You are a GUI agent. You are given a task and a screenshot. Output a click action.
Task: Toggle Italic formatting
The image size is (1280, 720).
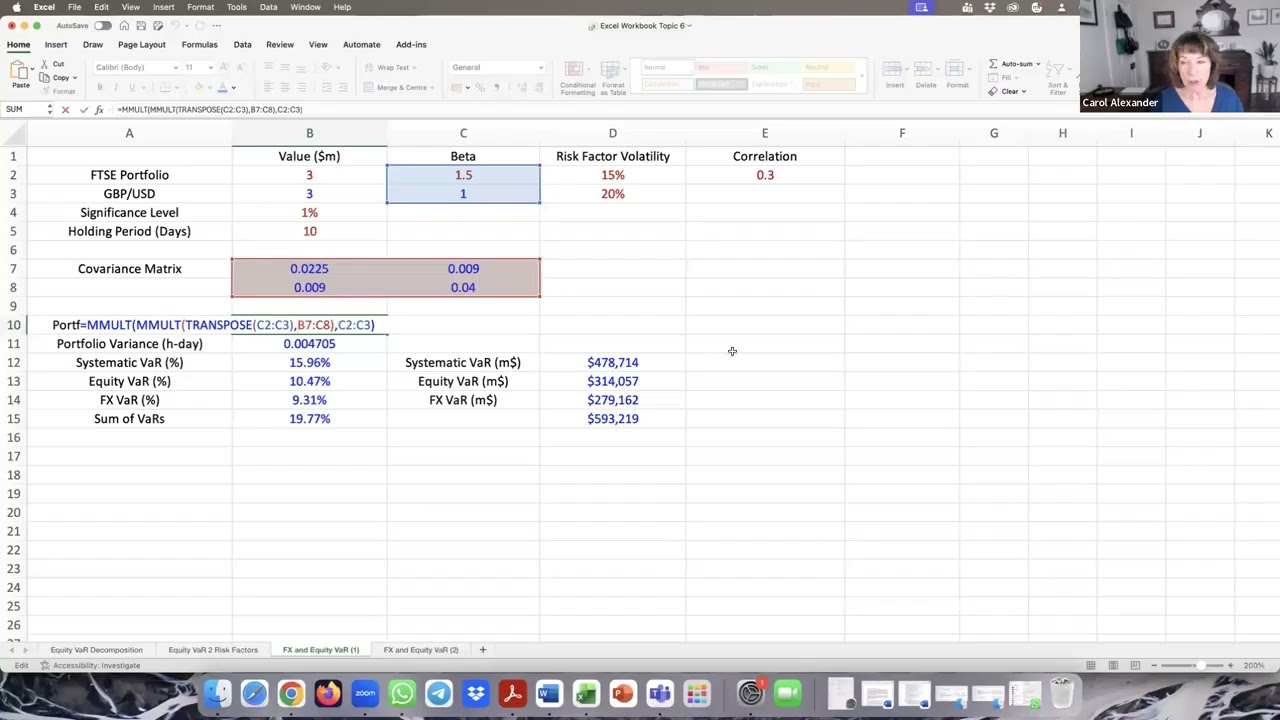click(115, 88)
